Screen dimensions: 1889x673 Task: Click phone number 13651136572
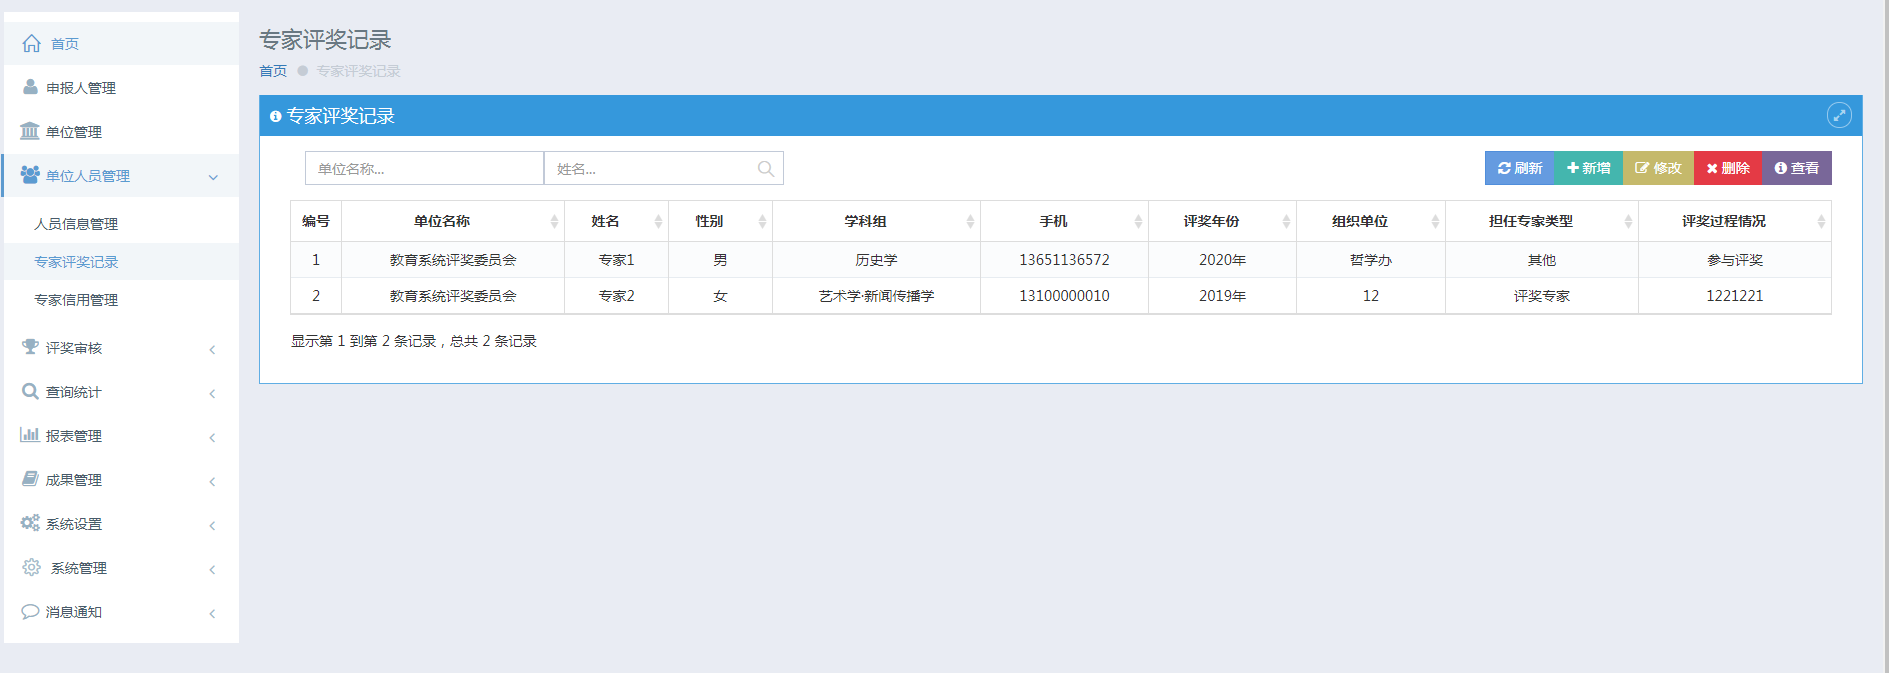click(1064, 260)
